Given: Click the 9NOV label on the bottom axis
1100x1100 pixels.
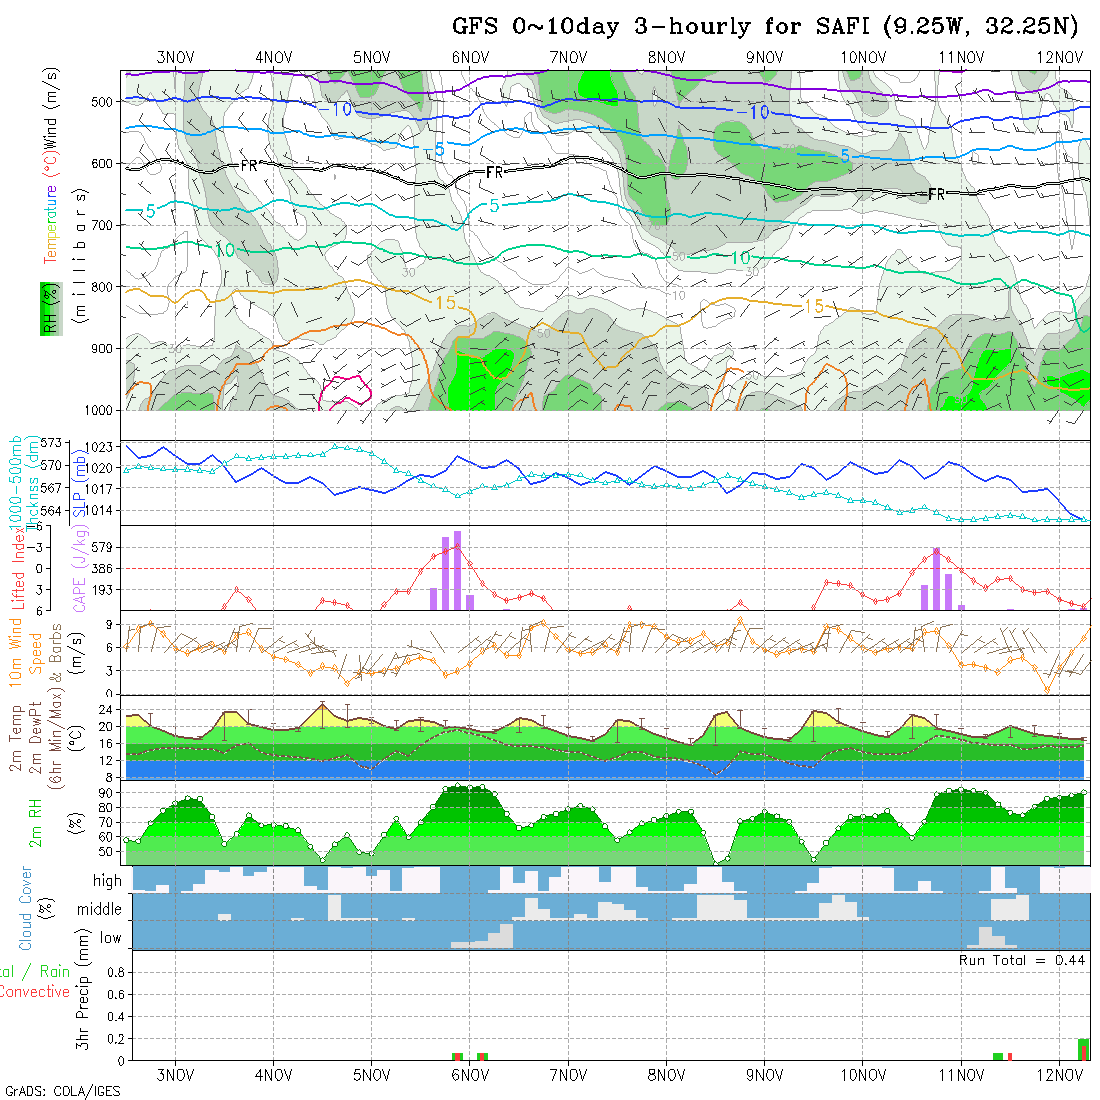Looking at the screenshot, I should pos(764,1075).
